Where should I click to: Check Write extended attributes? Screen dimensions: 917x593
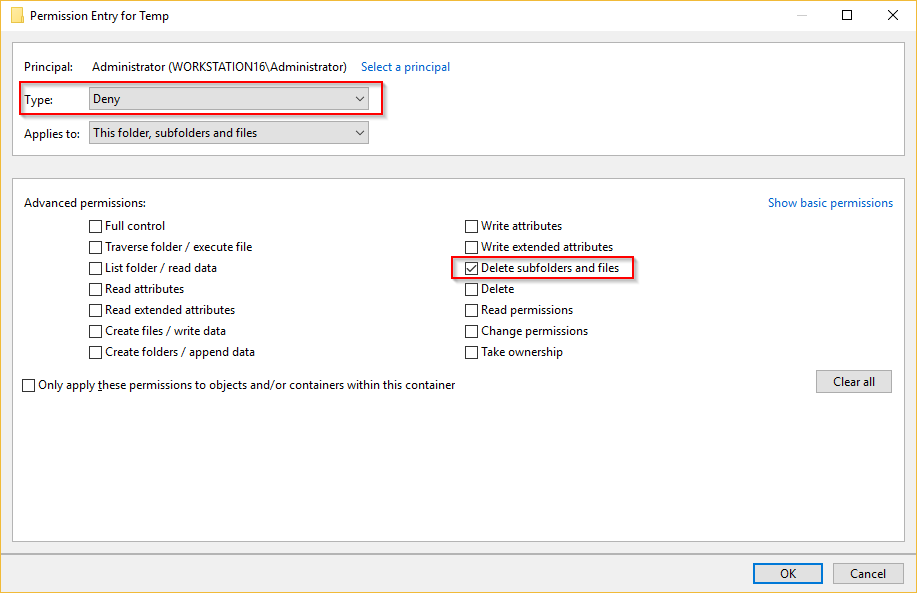(471, 247)
